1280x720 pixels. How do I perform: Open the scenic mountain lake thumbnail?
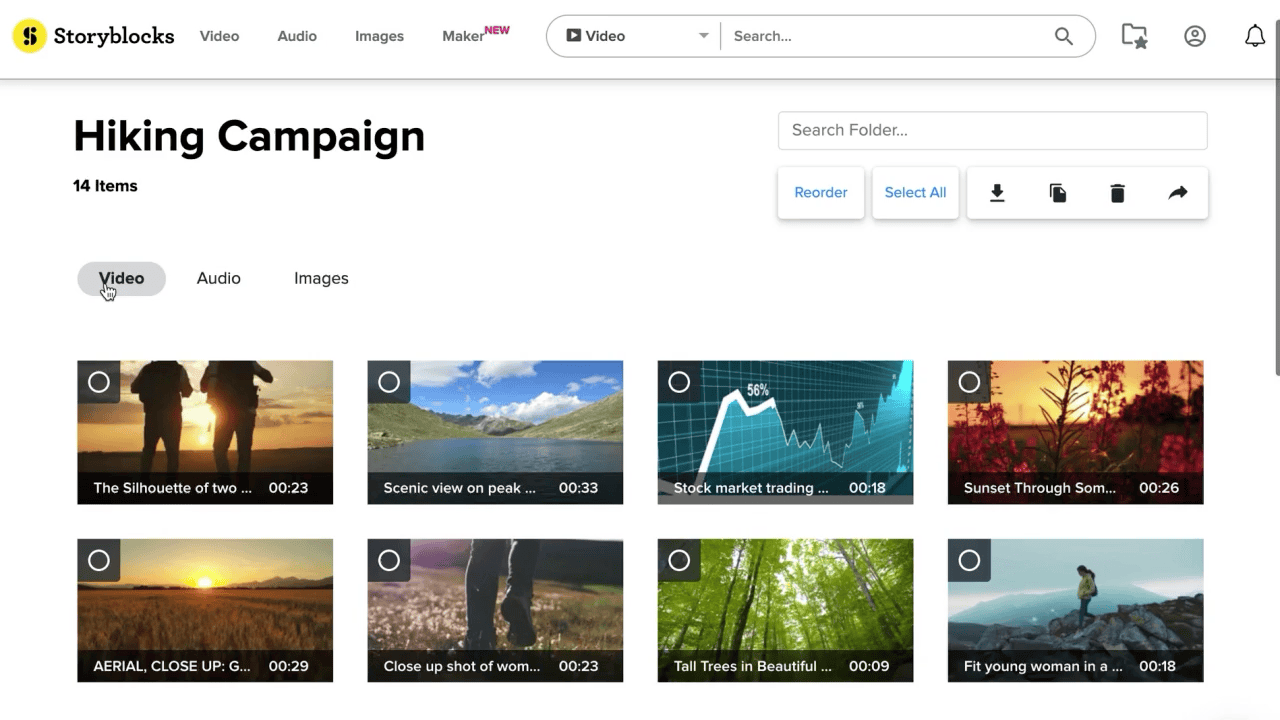click(x=495, y=432)
